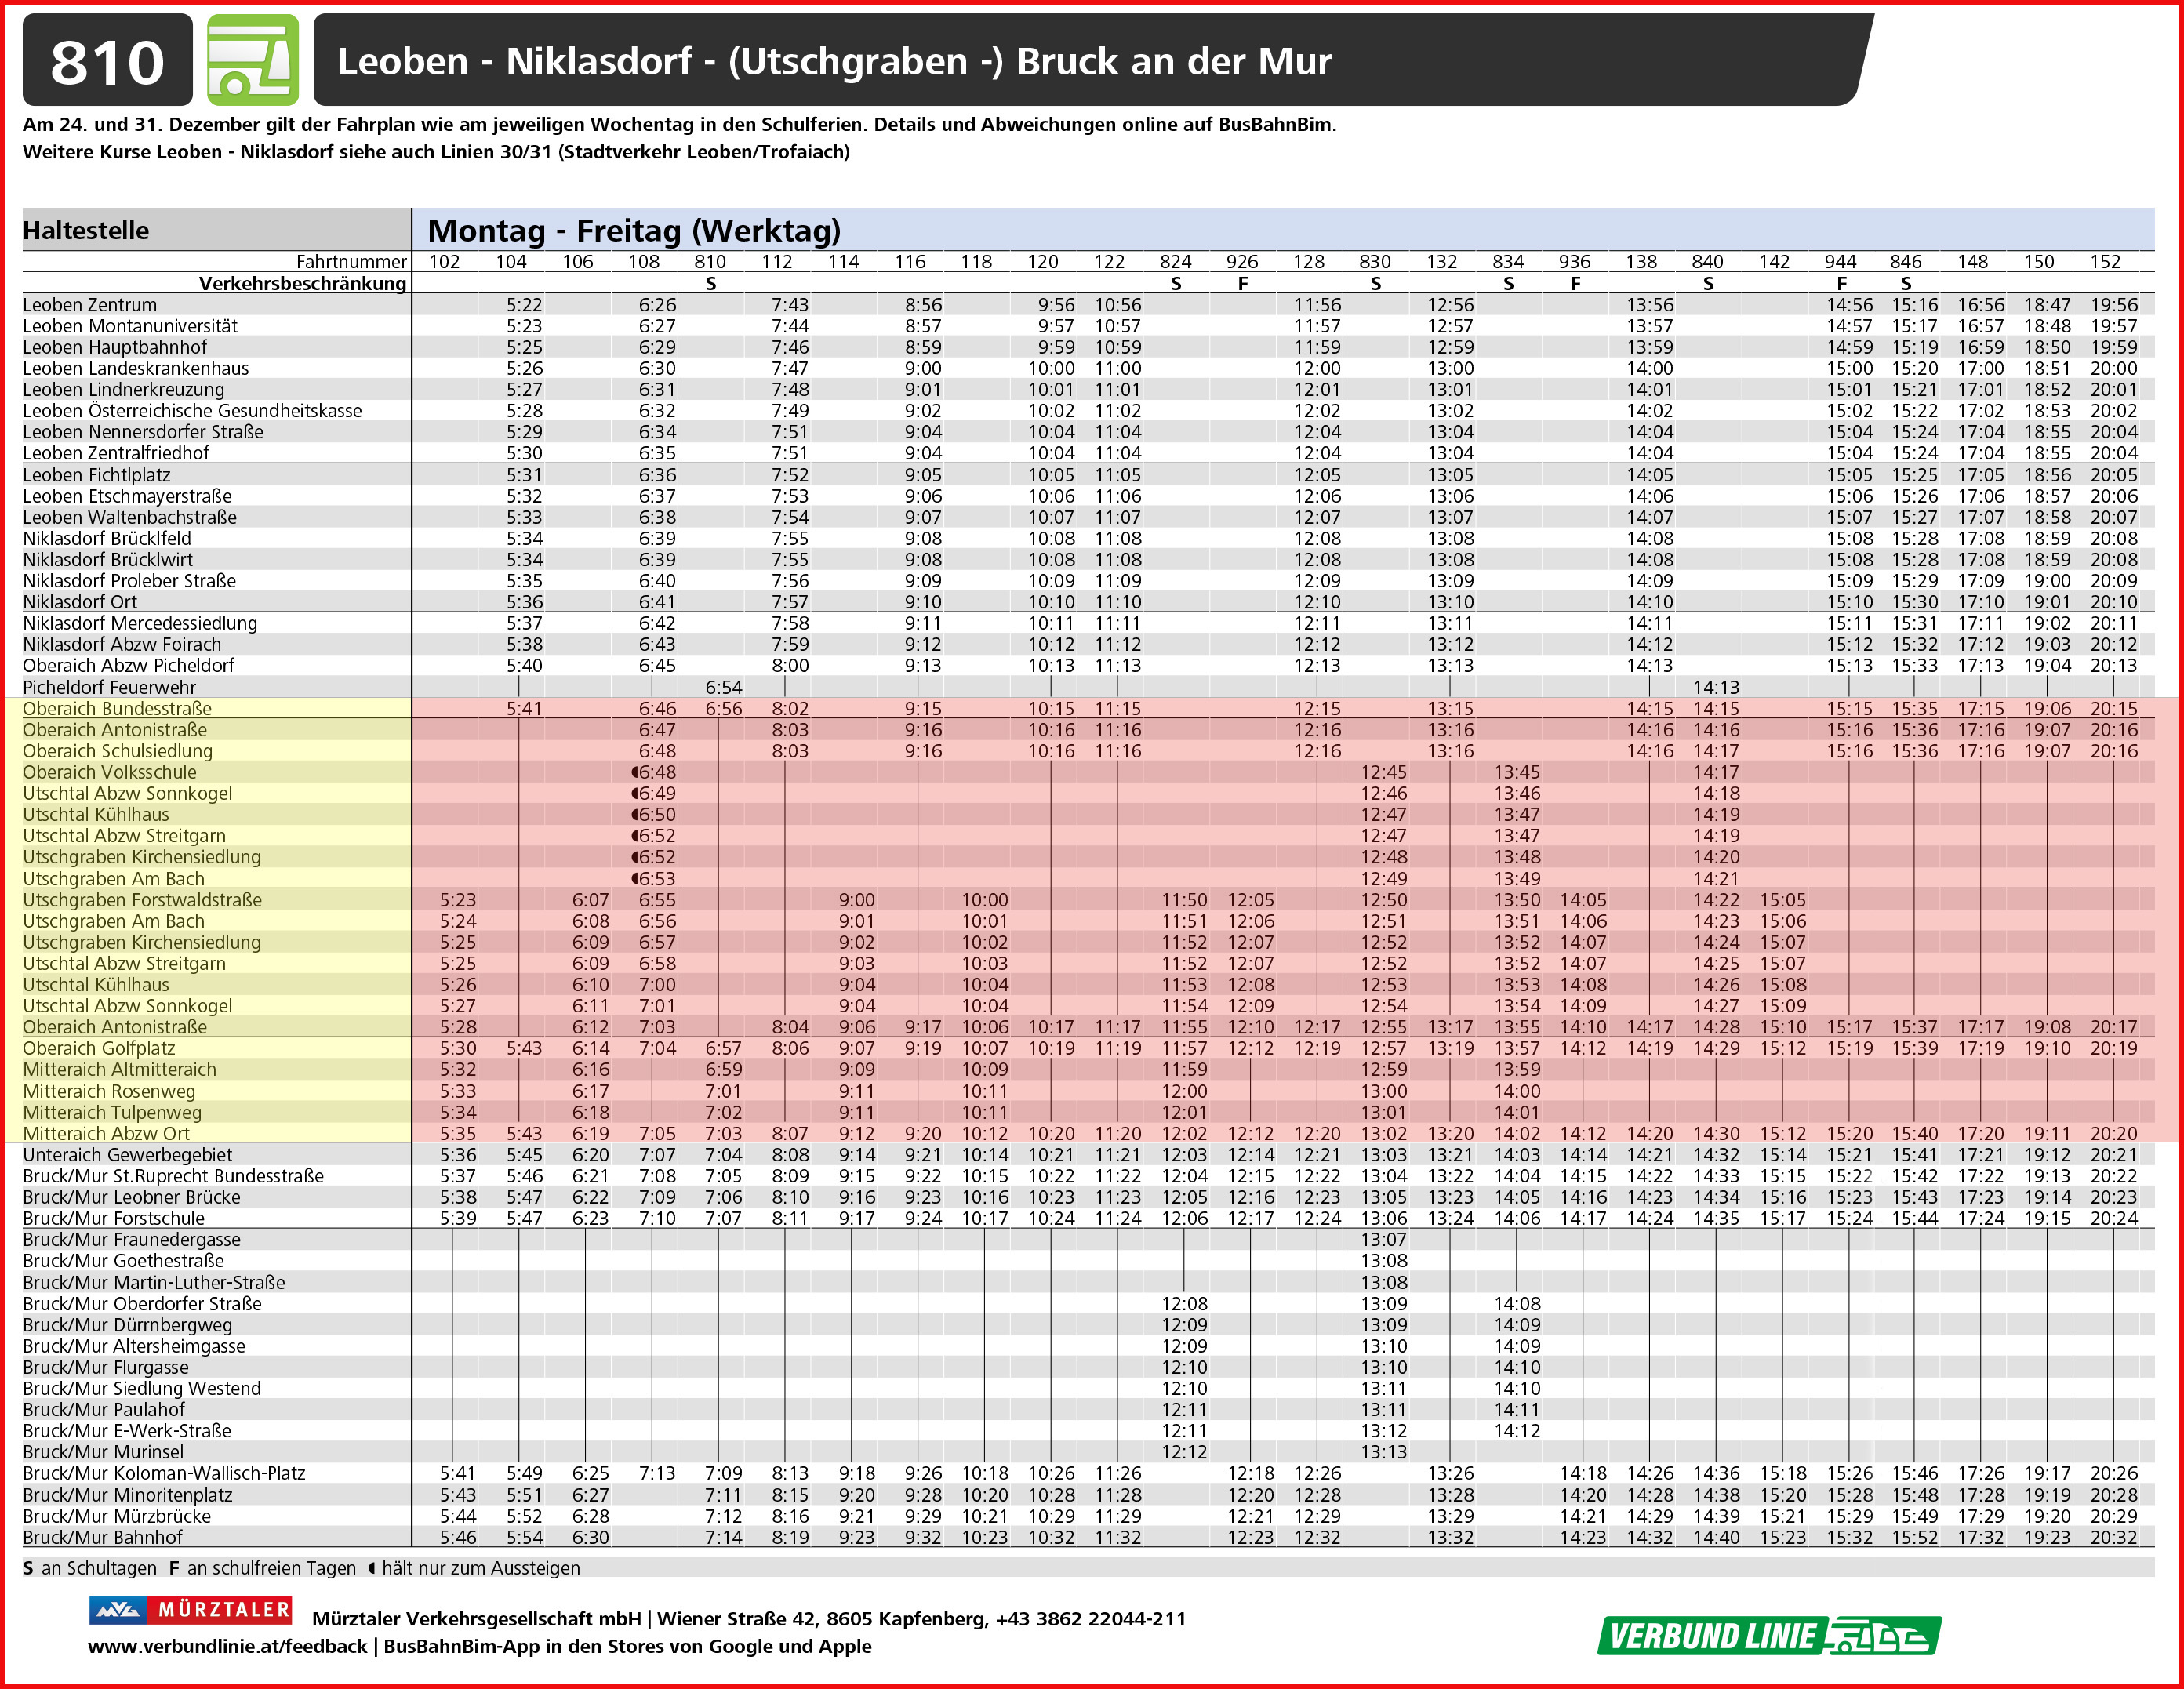The image size is (2184, 1689).
Task: Click the Verkehrsbeschränkung row label
Action: point(302,283)
